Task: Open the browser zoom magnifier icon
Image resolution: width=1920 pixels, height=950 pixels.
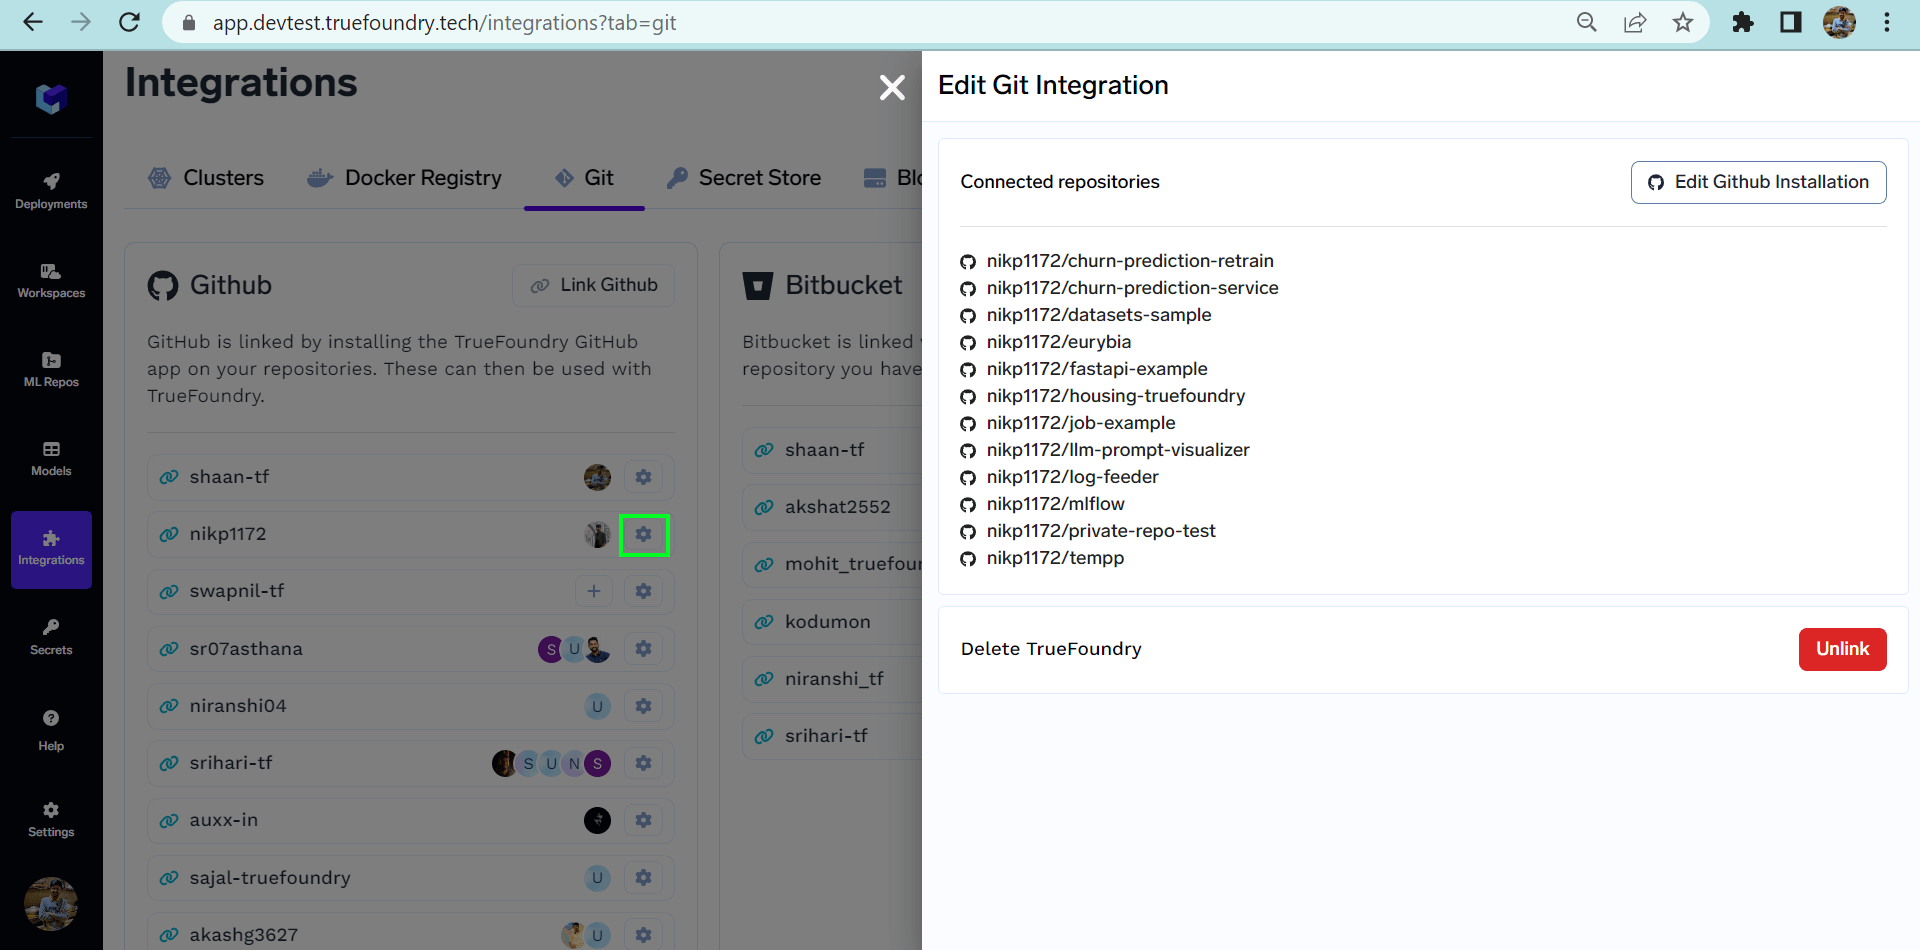Action: 1587,22
